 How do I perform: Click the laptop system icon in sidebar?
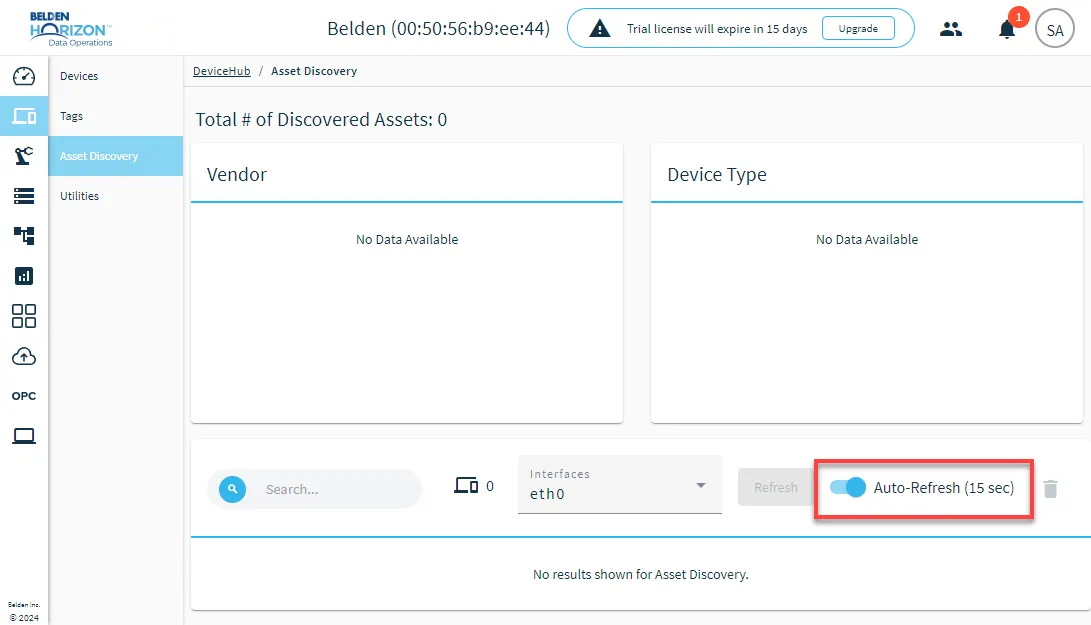(x=24, y=436)
